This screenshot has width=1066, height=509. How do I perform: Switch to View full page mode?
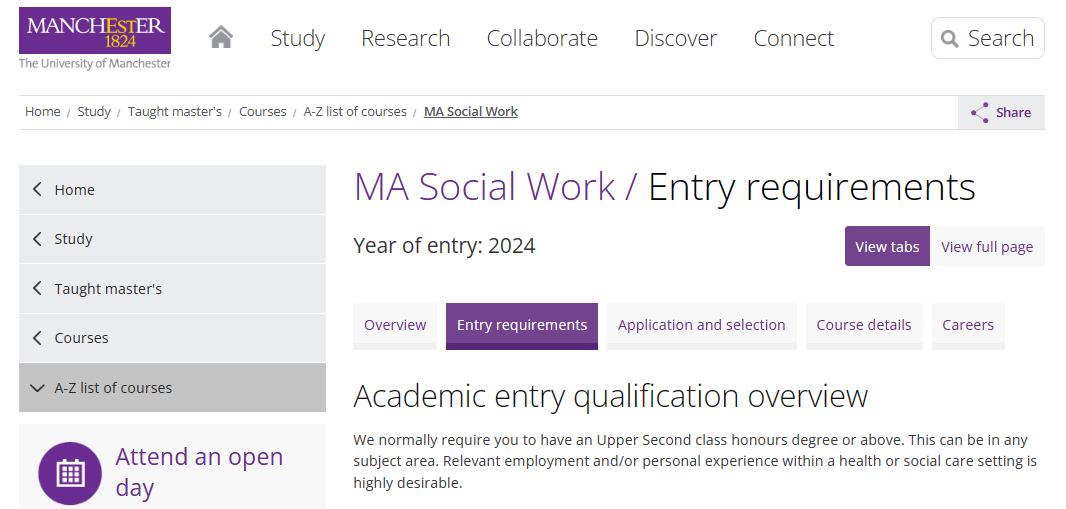[987, 247]
